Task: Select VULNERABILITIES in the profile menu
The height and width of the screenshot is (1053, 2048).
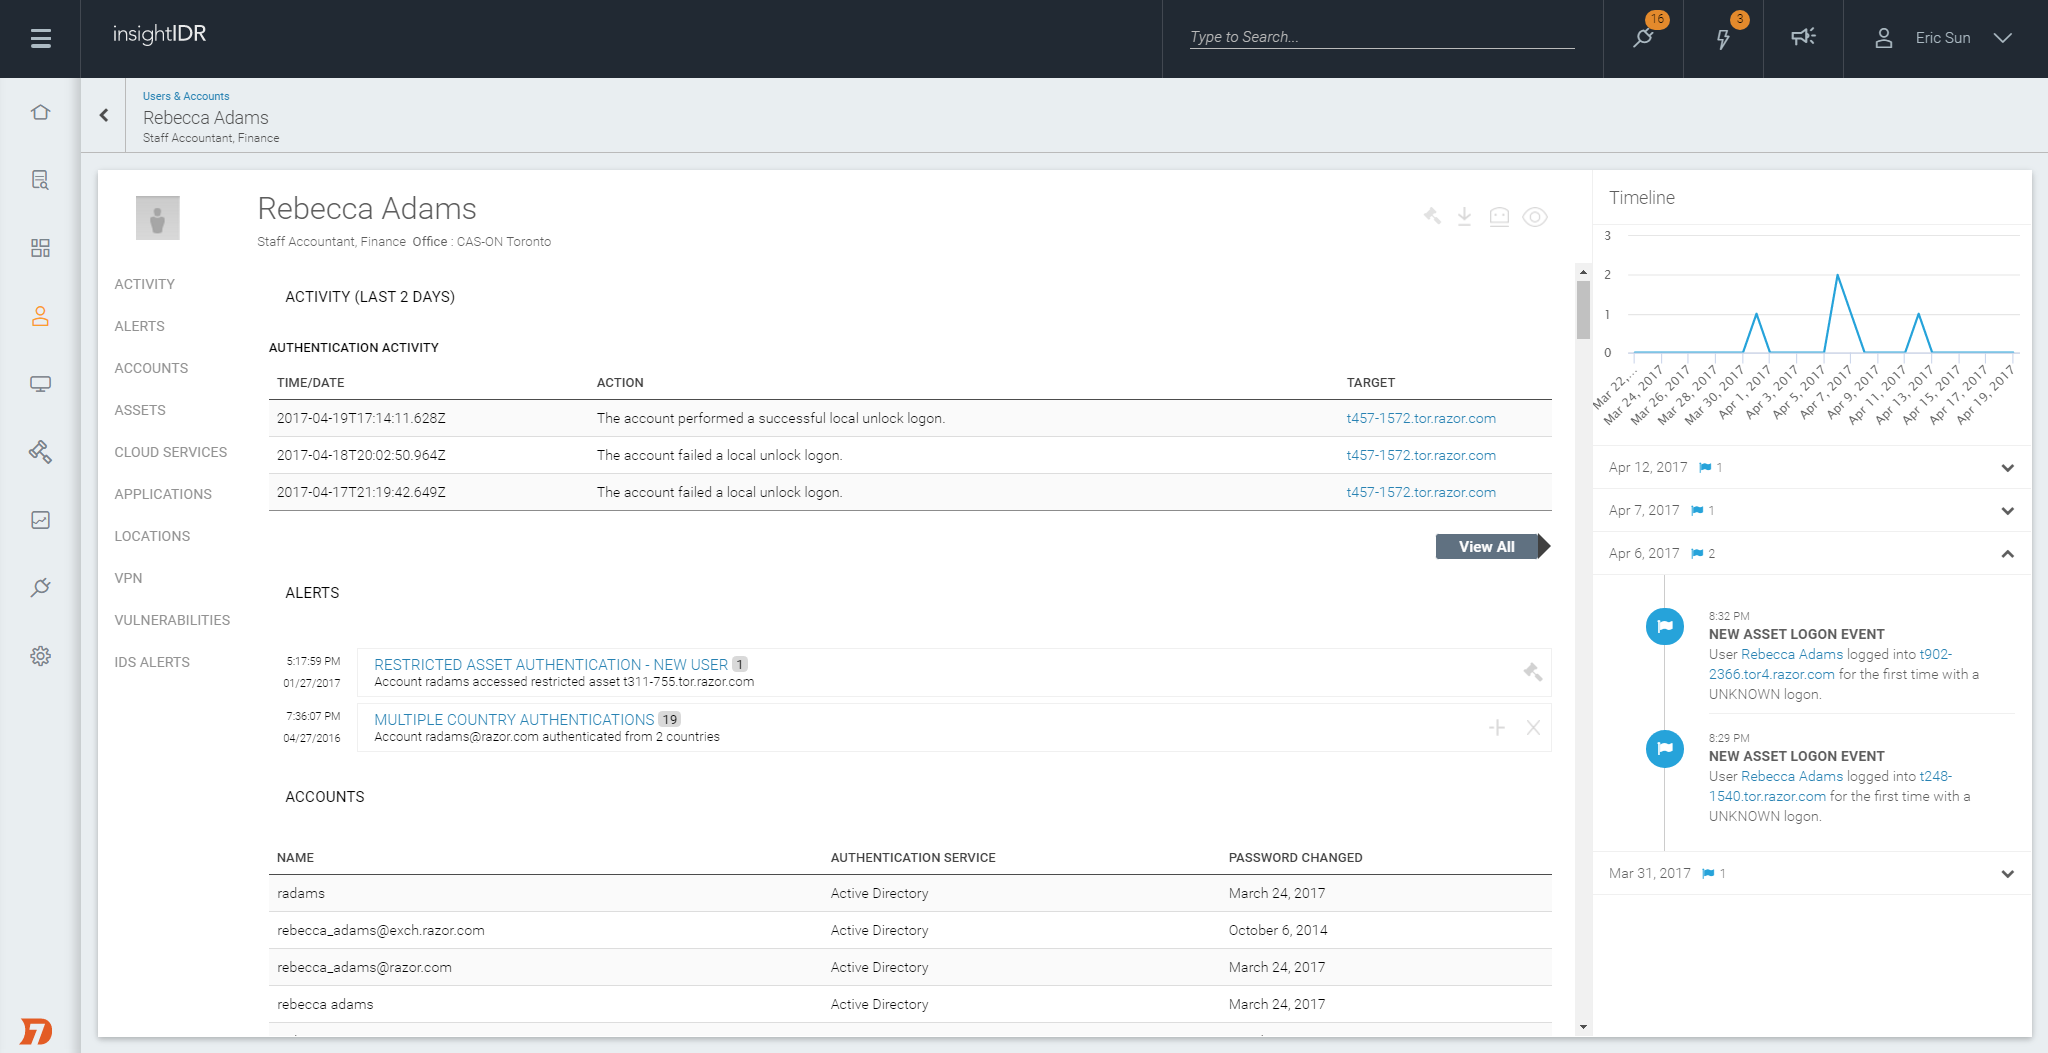Action: point(172,620)
